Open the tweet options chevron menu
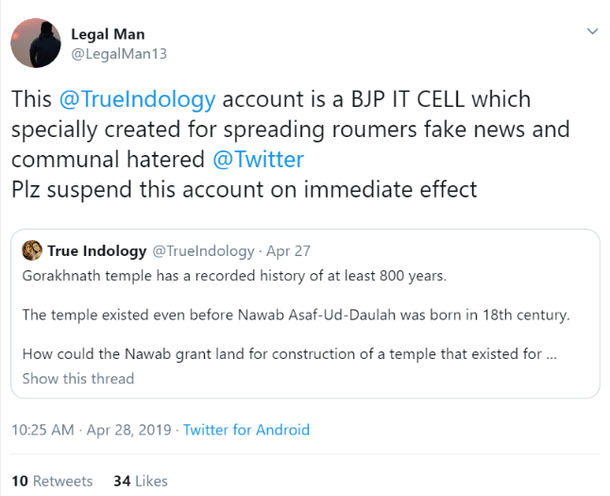This screenshot has width=610, height=496. (589, 33)
